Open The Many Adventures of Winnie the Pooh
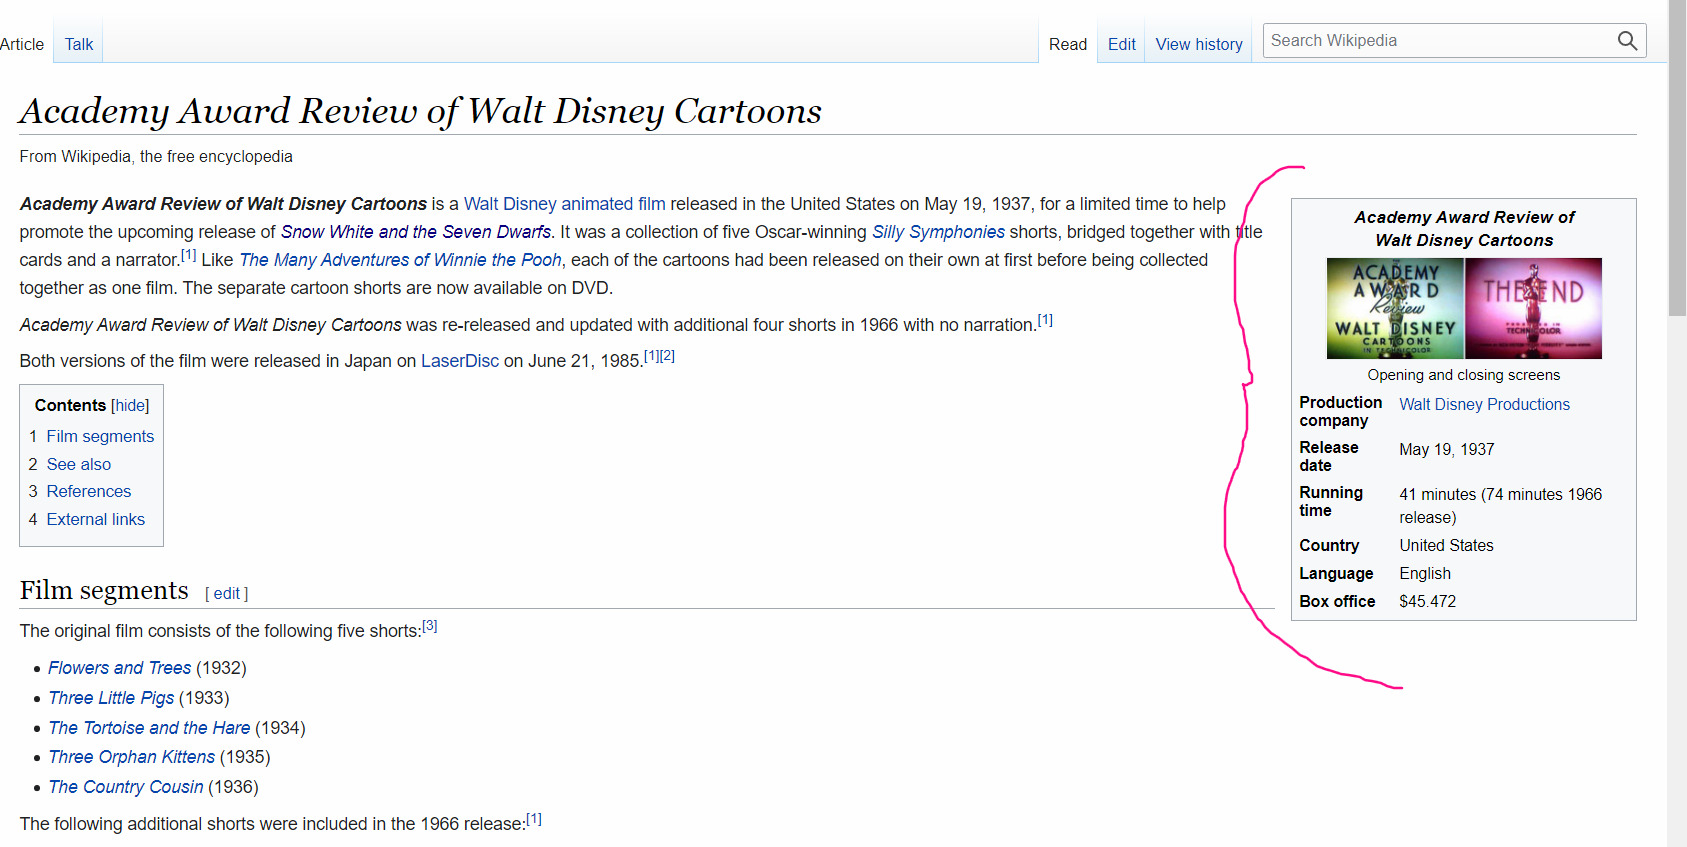The height and width of the screenshot is (847, 1687). [401, 260]
